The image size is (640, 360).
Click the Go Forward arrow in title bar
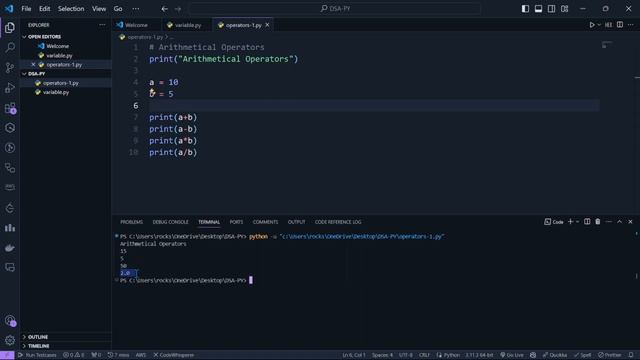pos(178,9)
